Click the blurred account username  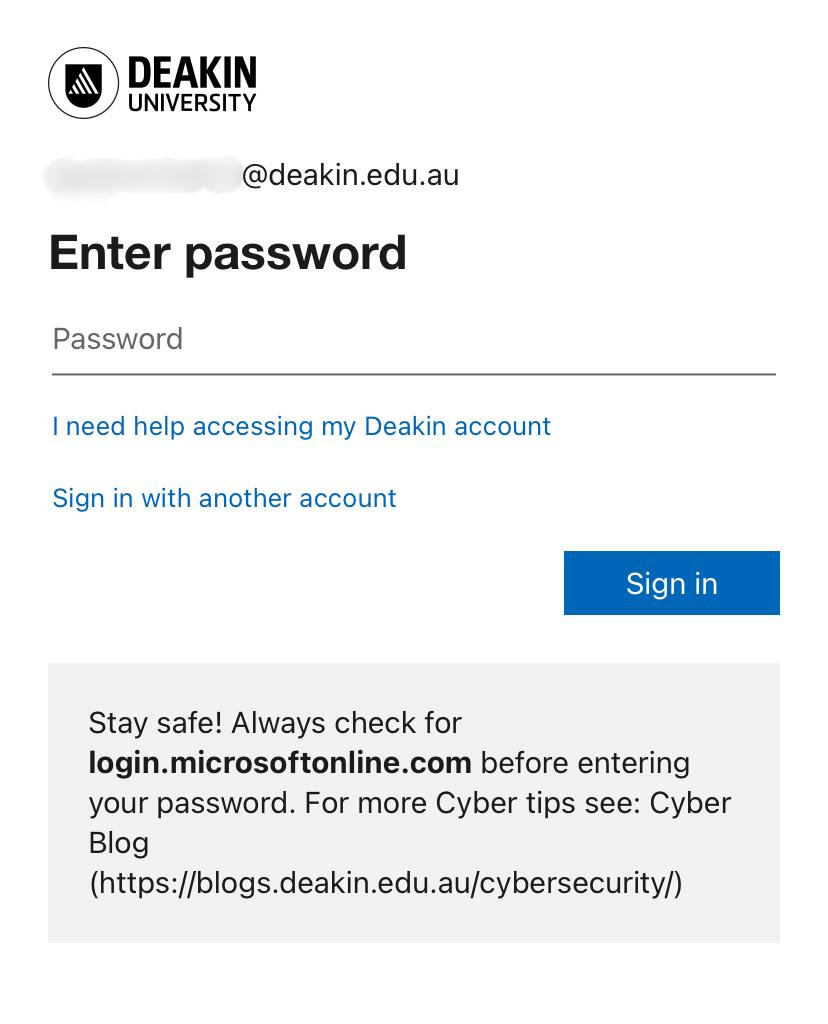[143, 175]
